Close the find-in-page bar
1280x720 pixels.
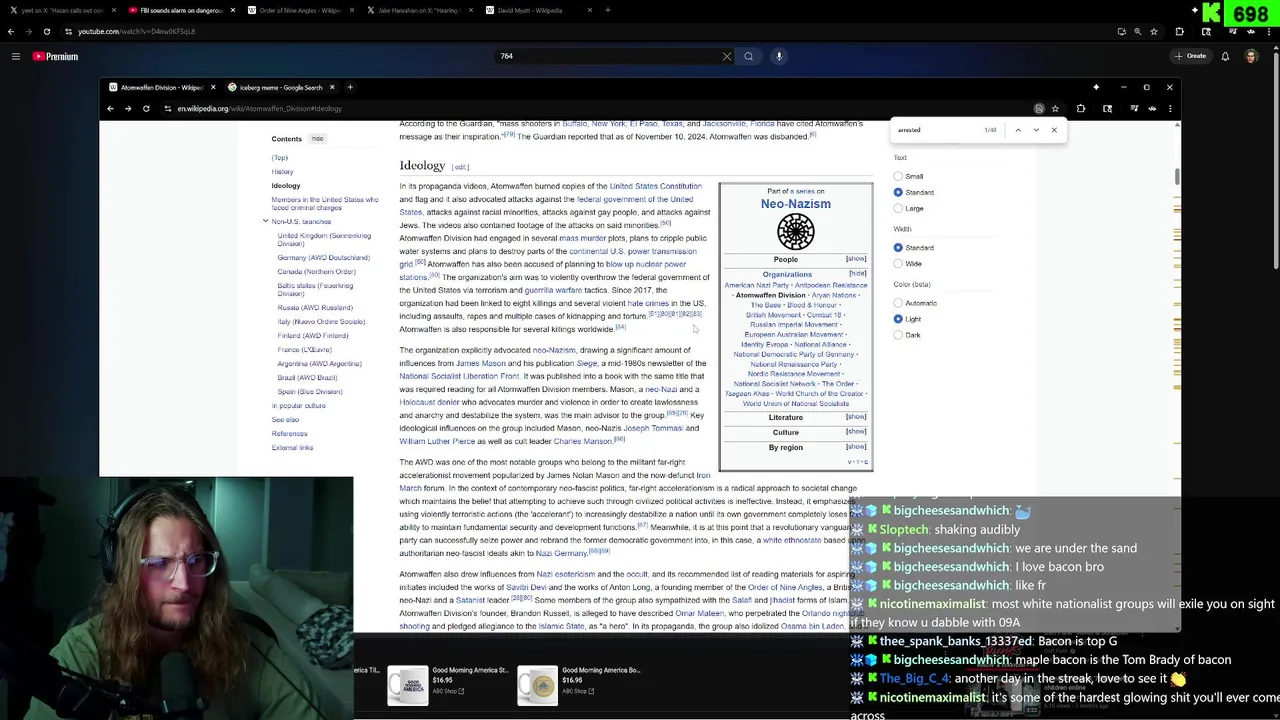pyautogui.click(x=1054, y=130)
